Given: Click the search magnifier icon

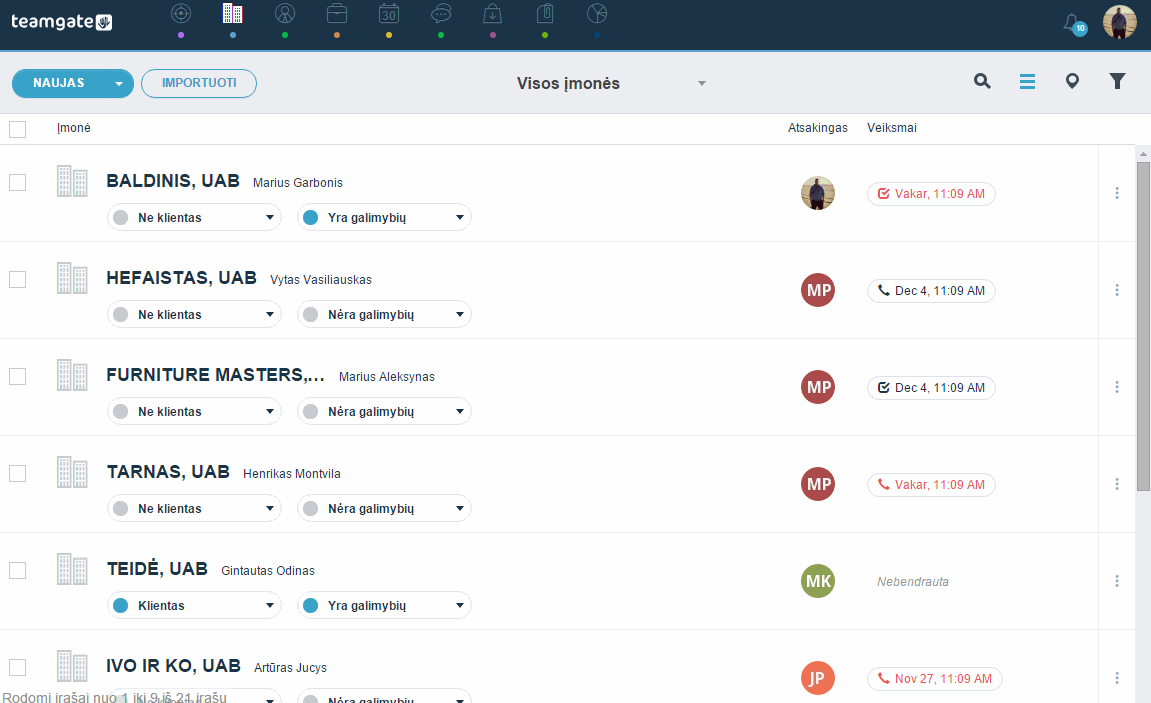Looking at the screenshot, I should point(982,81).
